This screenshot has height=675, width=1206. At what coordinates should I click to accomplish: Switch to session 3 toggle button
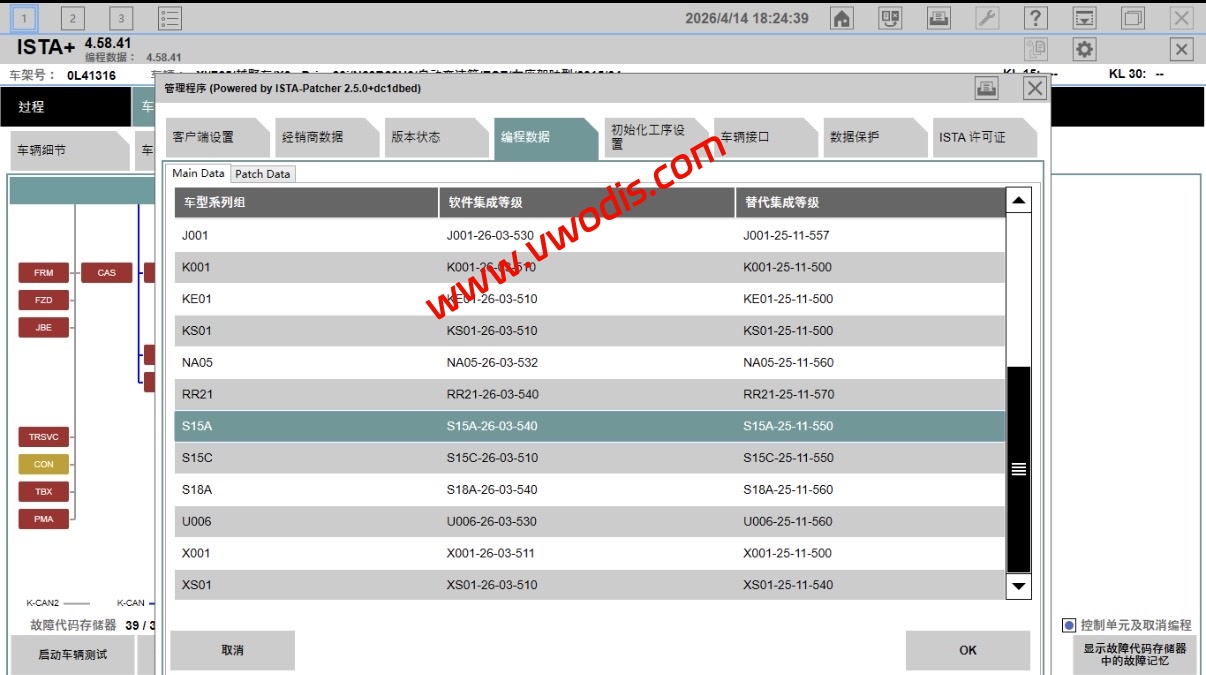[120, 18]
